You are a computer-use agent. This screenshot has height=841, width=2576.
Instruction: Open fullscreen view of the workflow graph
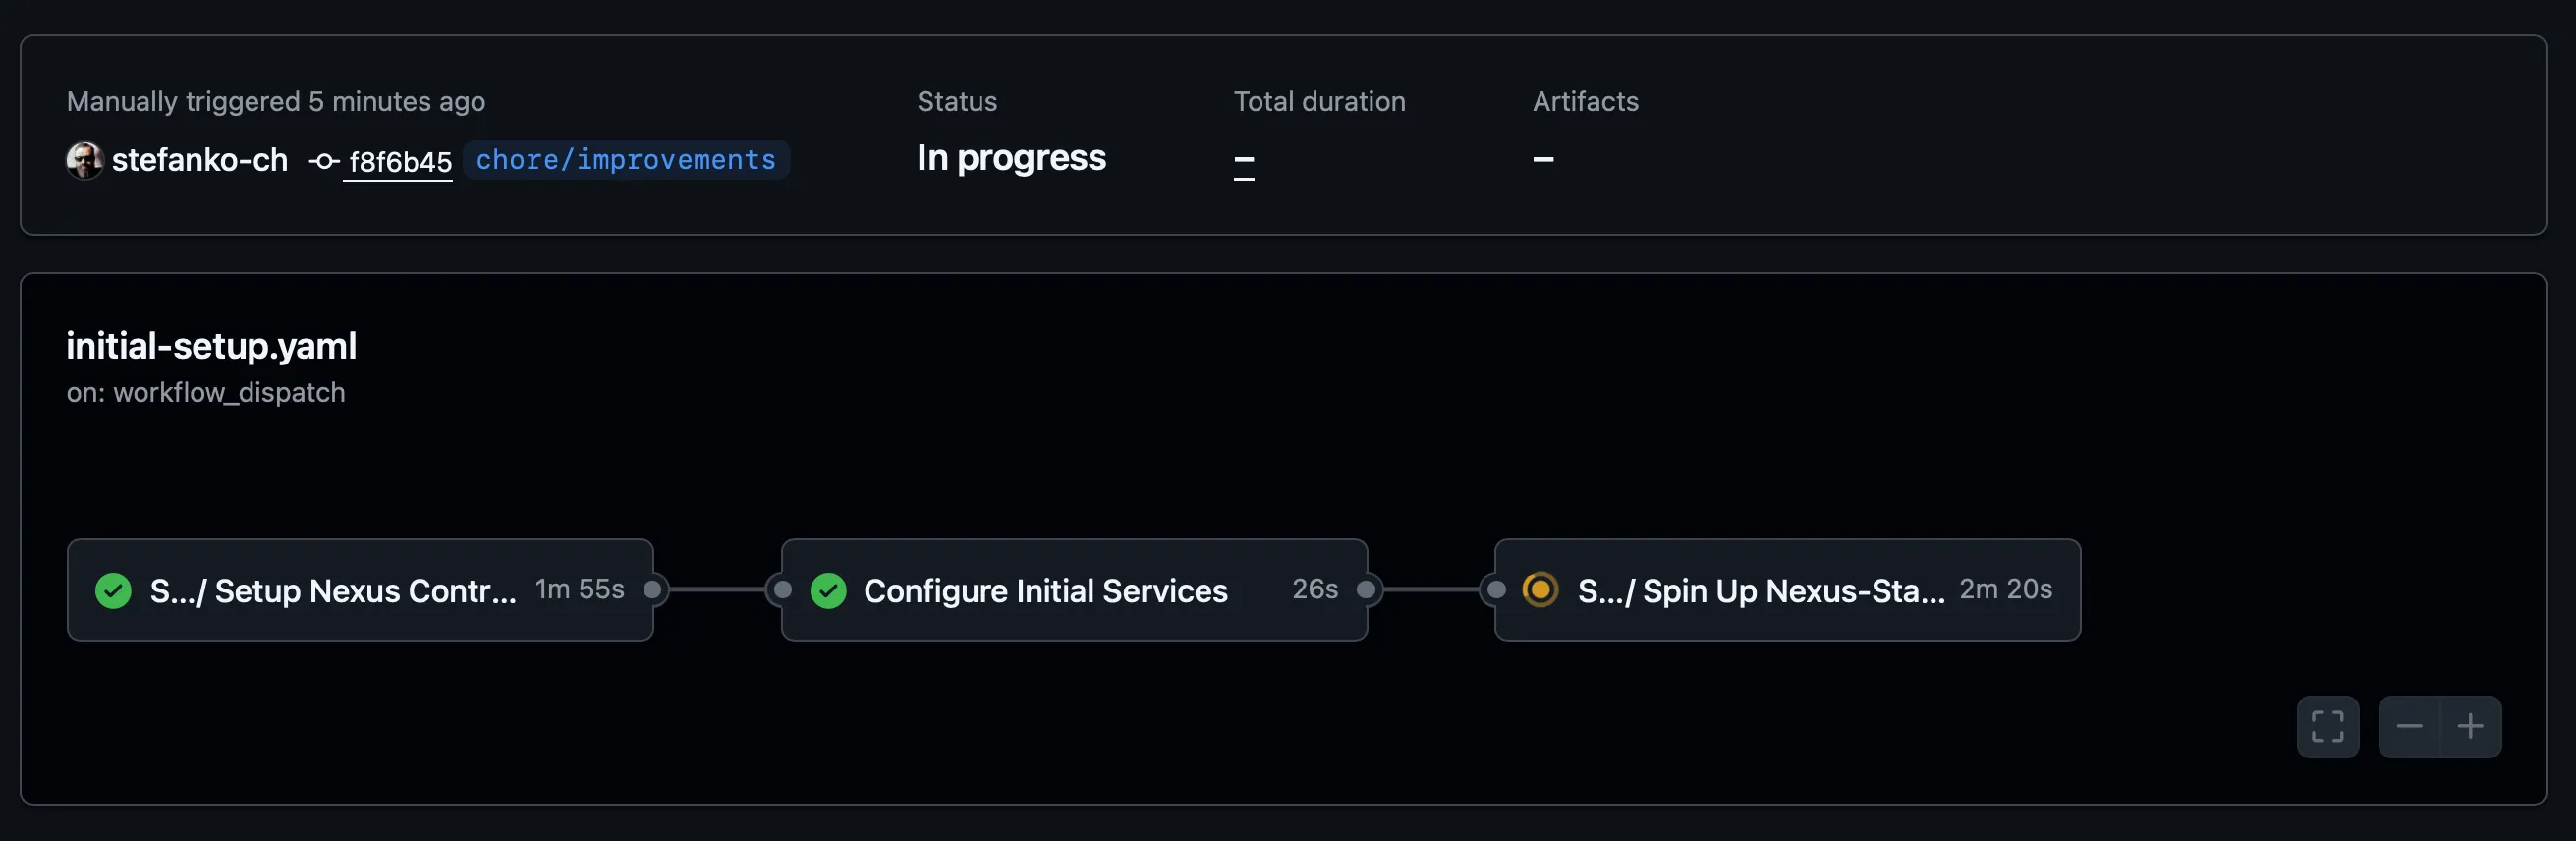2327,727
